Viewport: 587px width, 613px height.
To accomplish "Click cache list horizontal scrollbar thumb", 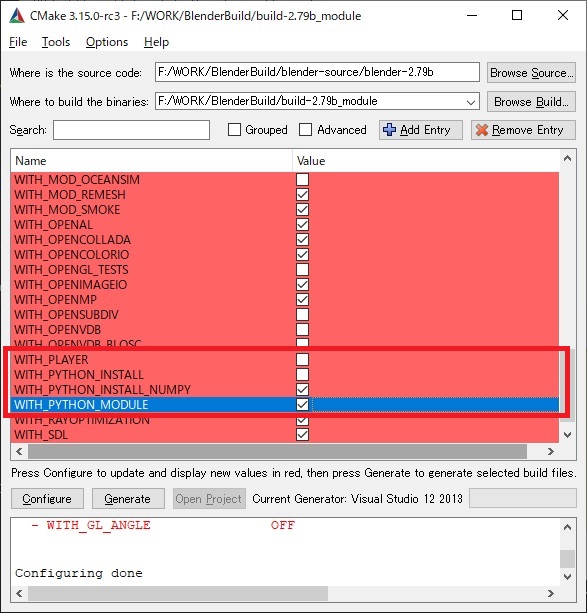I will click(277, 452).
